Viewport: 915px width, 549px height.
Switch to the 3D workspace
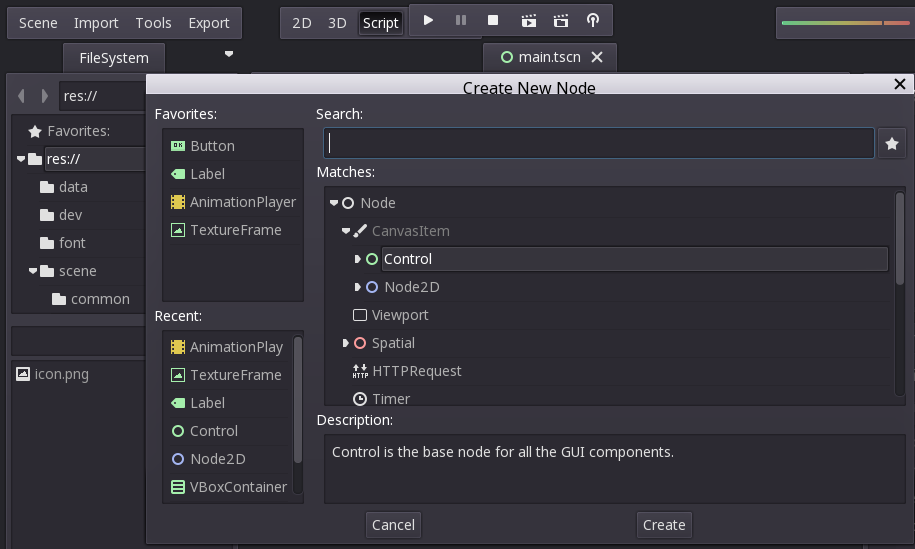[337, 23]
